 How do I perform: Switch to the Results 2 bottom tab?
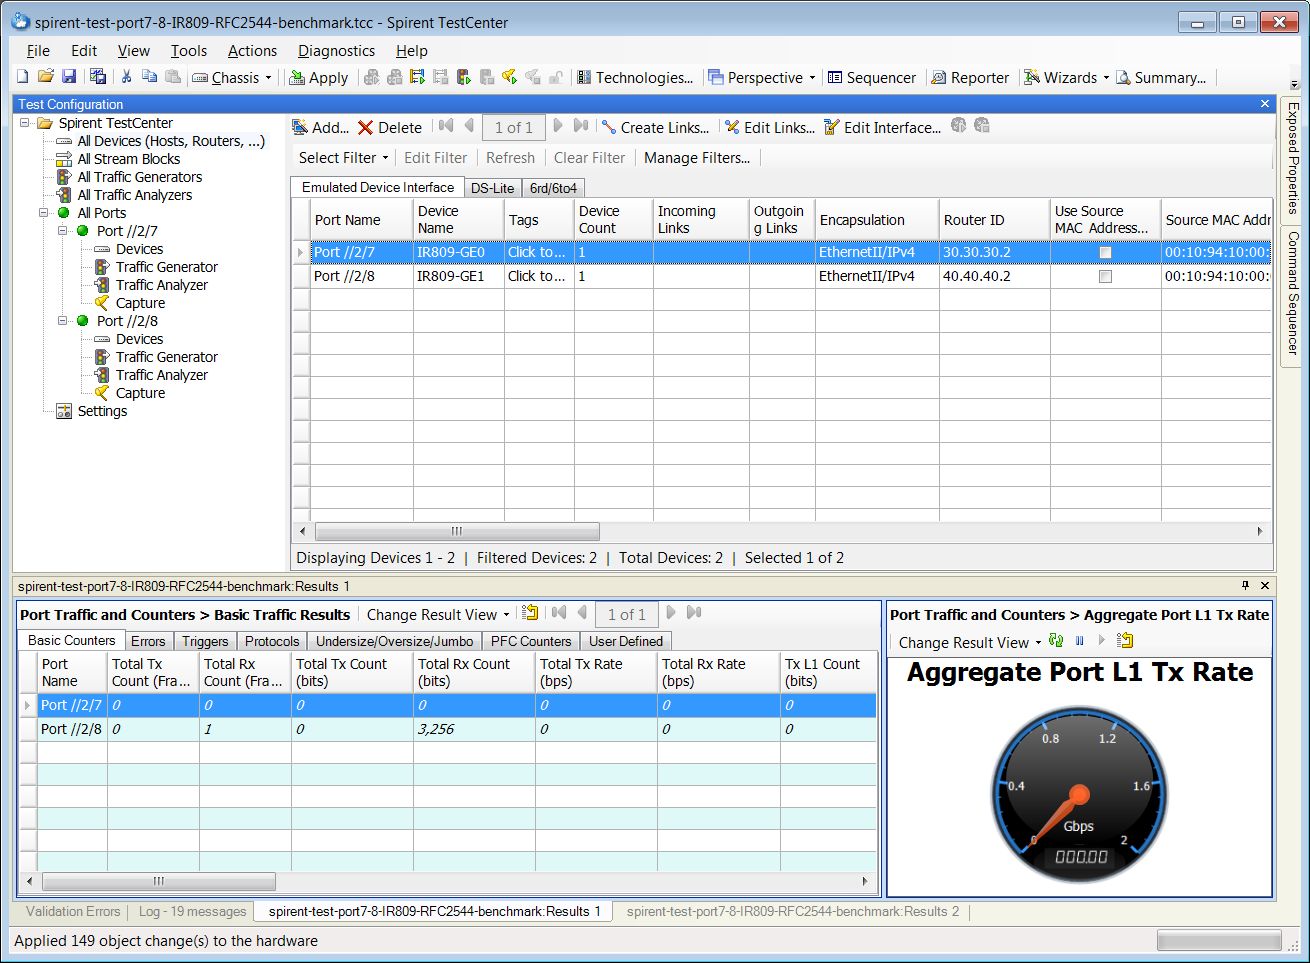(792, 911)
